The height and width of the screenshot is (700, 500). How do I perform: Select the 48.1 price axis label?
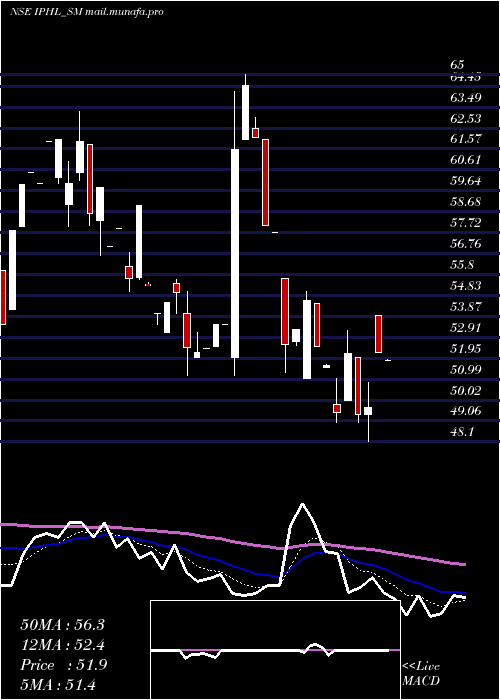[x=462, y=432]
